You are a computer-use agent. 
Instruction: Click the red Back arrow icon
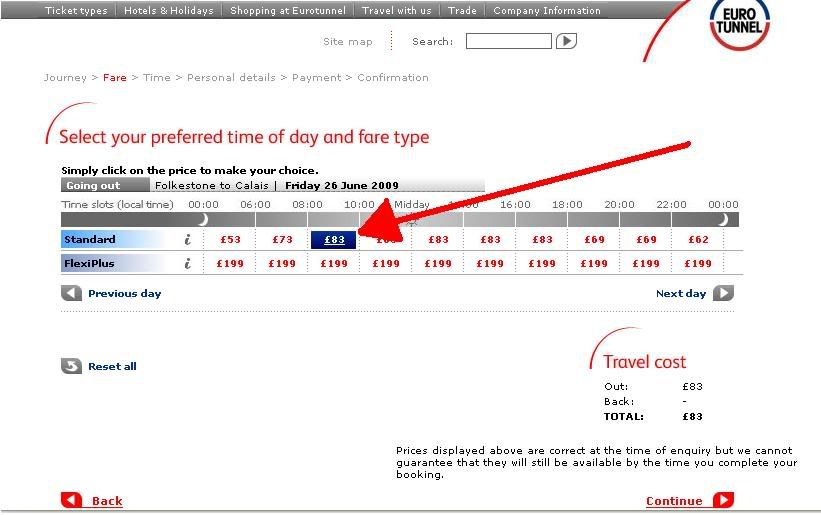coord(72,500)
